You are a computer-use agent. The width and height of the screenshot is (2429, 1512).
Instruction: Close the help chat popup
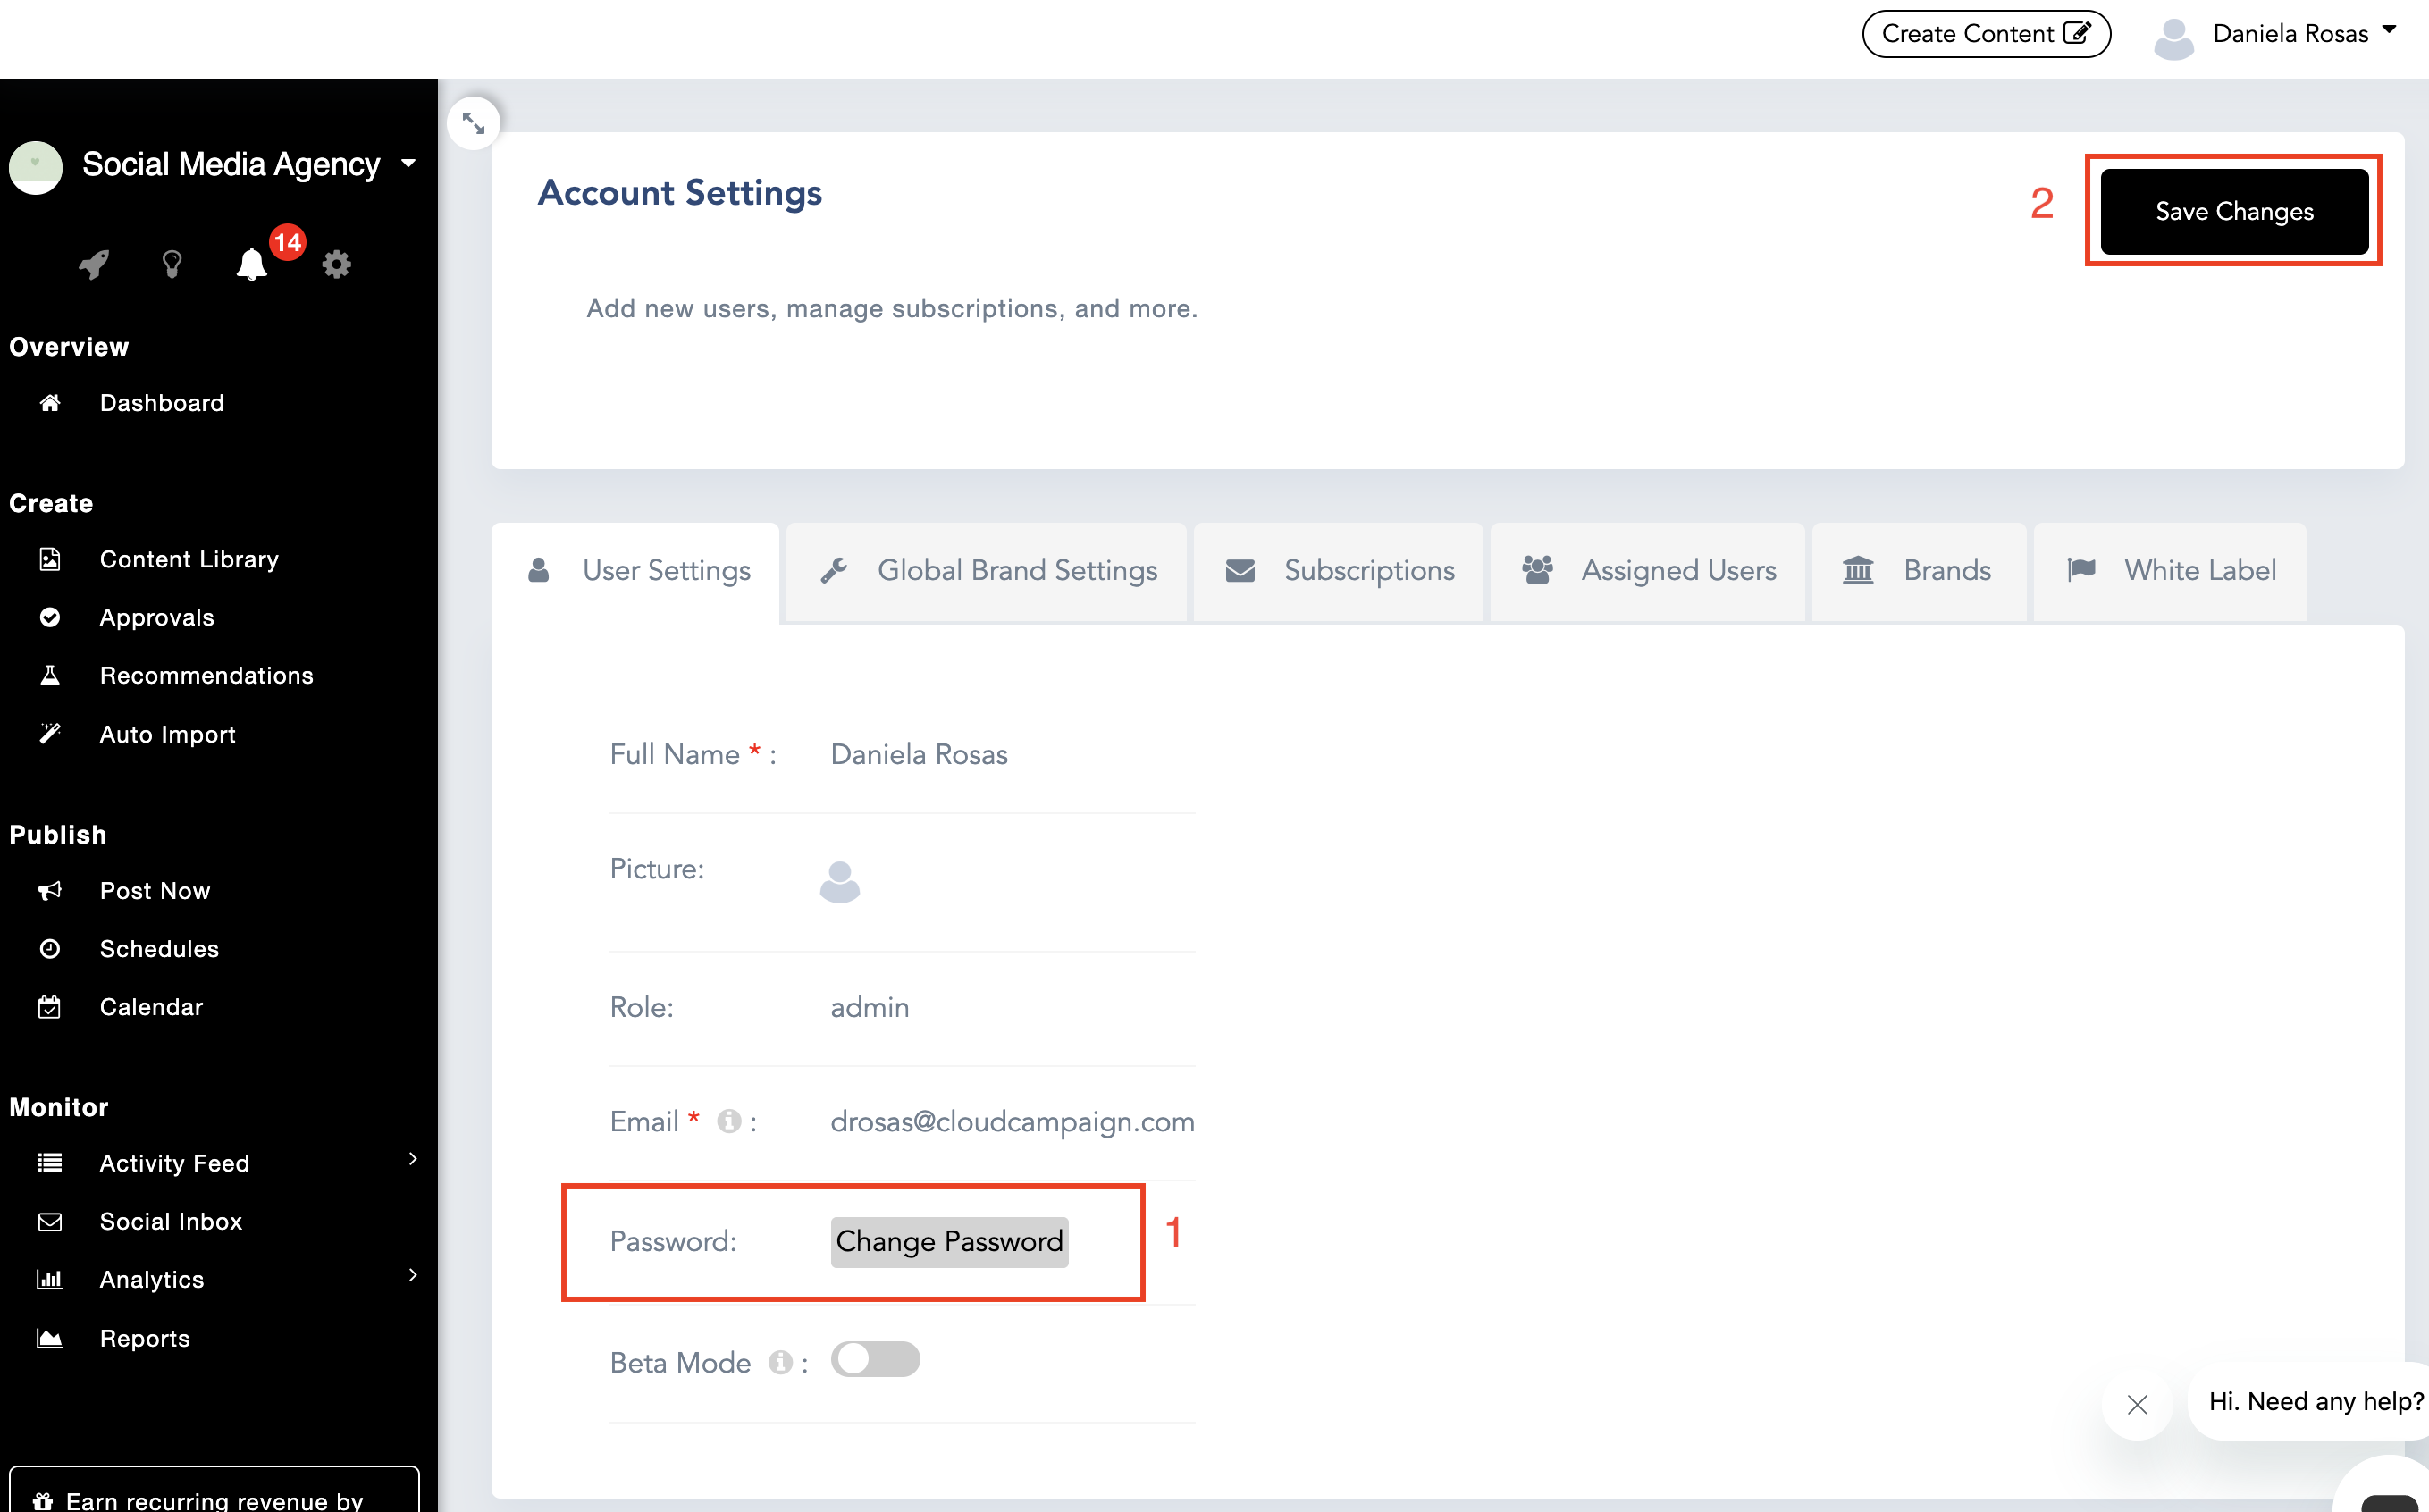2137,1404
